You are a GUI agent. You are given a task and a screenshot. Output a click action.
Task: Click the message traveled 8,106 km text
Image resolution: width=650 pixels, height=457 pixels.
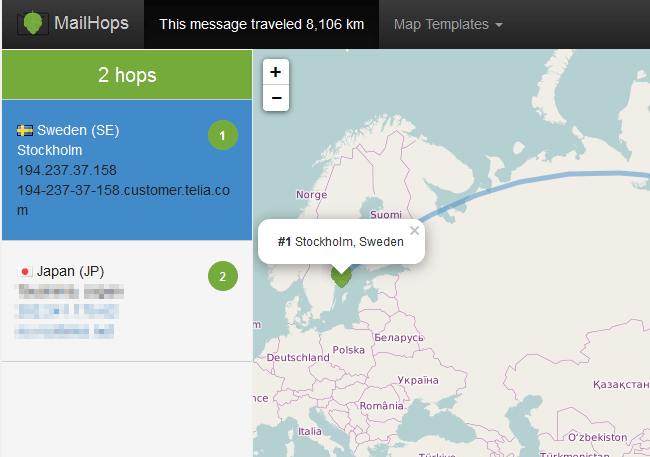point(261,24)
